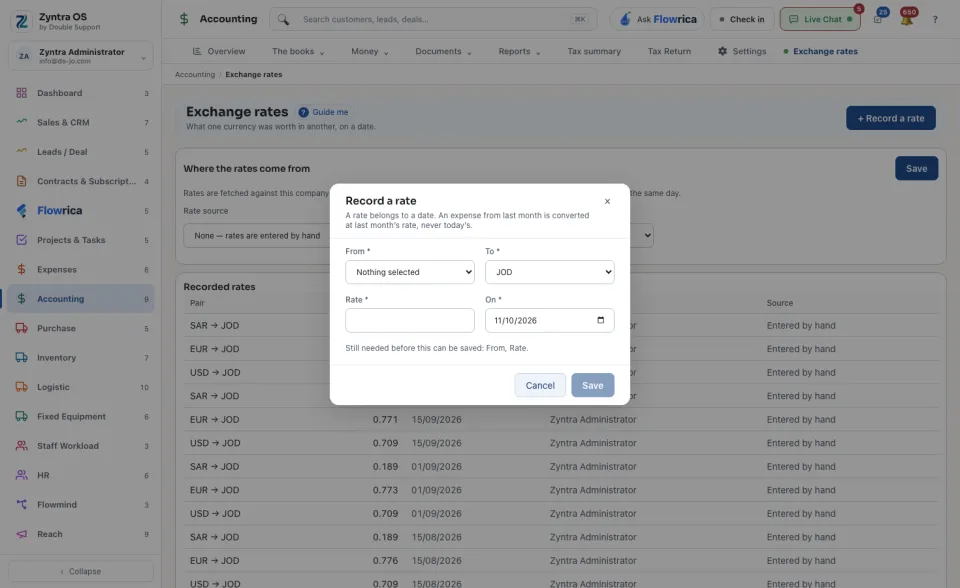Open the tasks badge icon showing 25

click(878, 19)
